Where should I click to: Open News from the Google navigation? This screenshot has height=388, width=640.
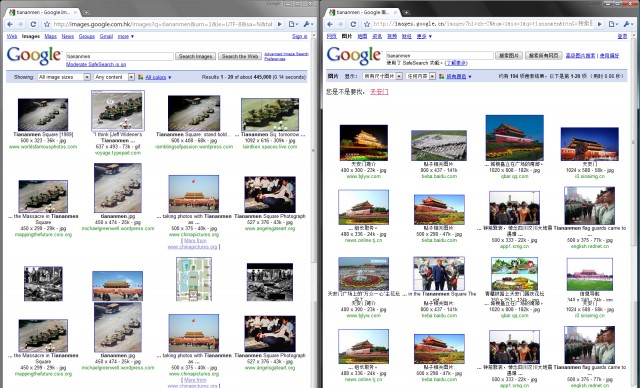click(x=68, y=36)
